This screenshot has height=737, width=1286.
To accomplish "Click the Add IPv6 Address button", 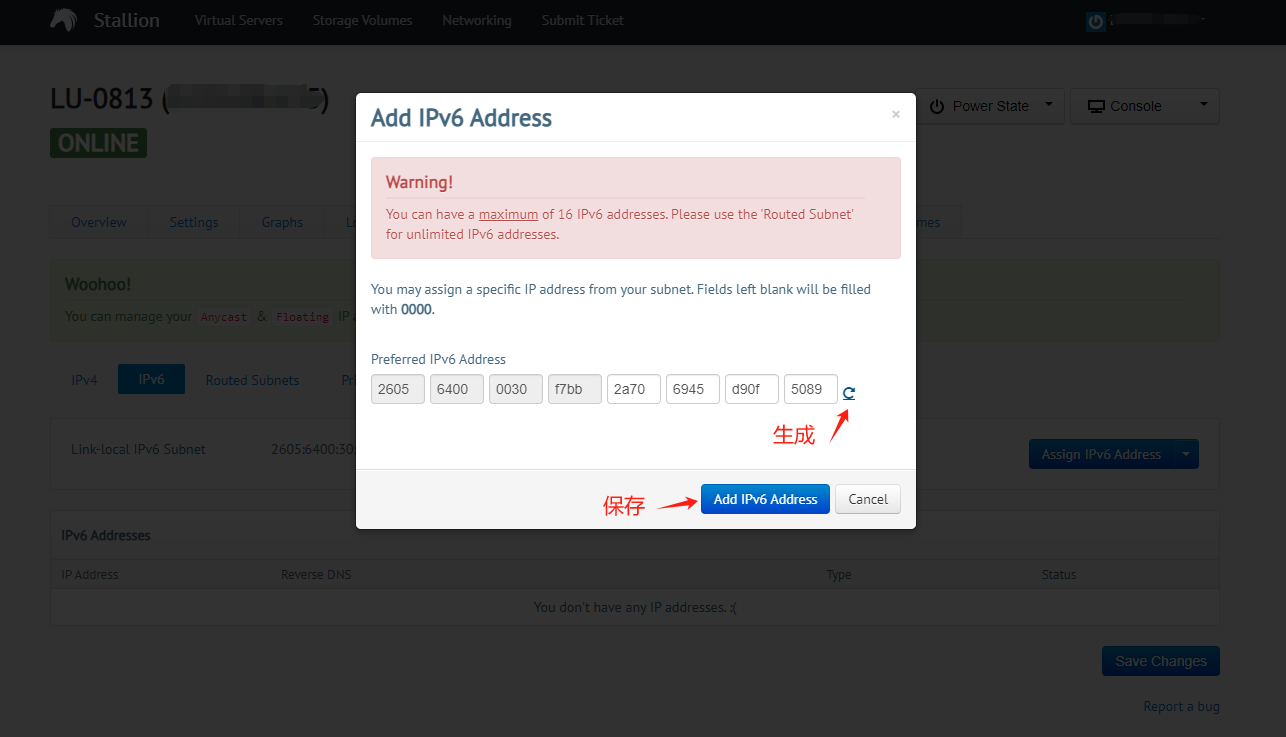I will (x=765, y=499).
